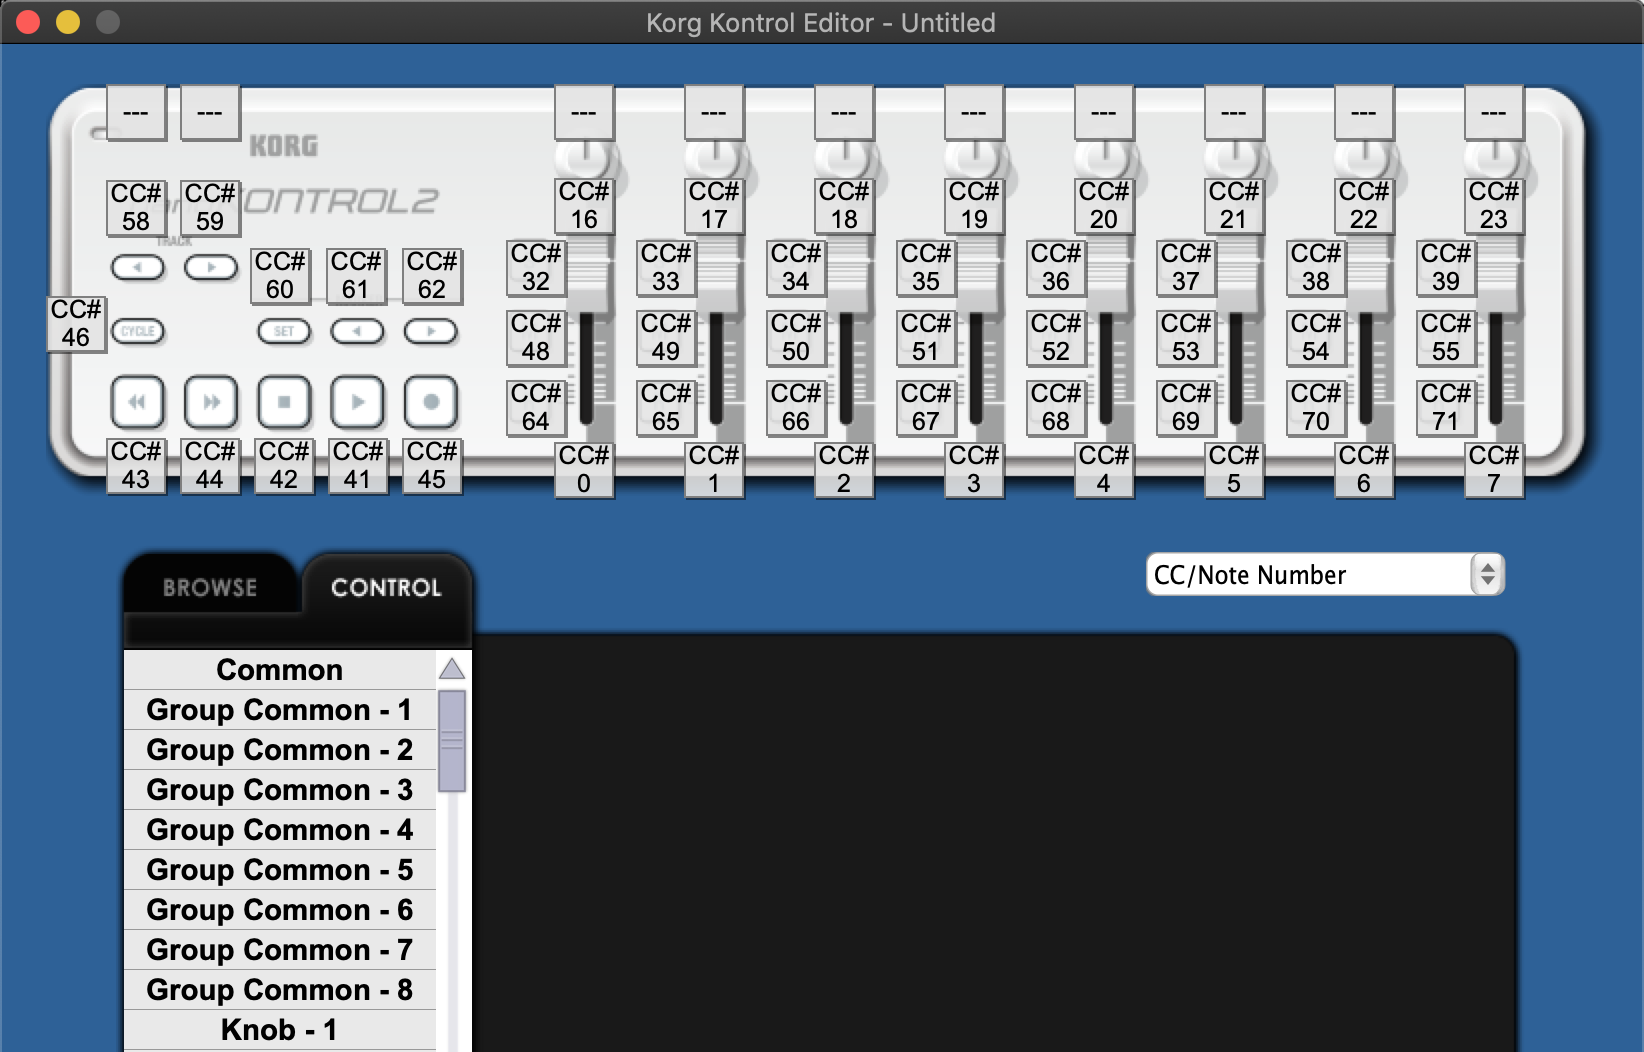This screenshot has width=1644, height=1052.
Task: Select Knob - 1 in list
Action: click(280, 1030)
